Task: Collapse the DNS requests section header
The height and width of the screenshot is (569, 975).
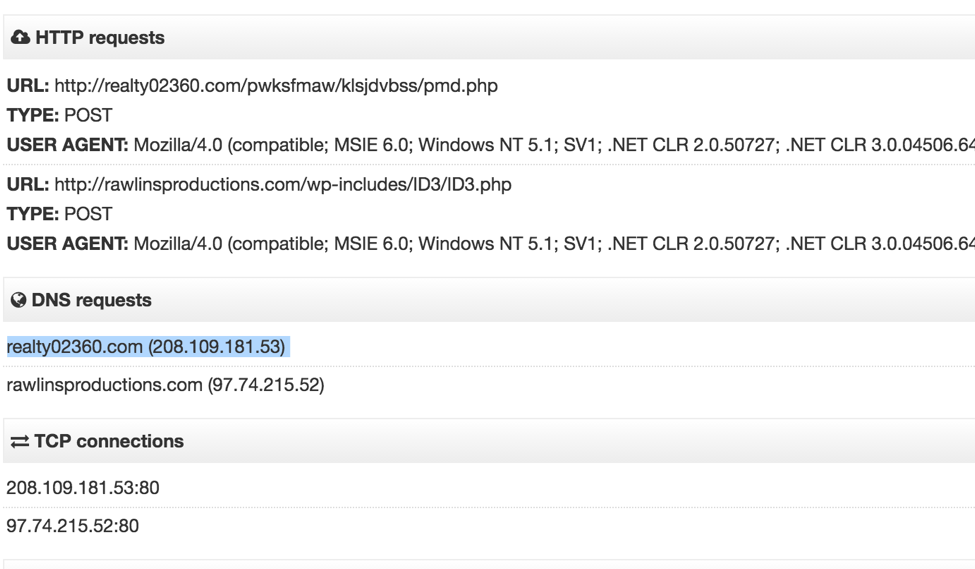Action: (x=489, y=300)
